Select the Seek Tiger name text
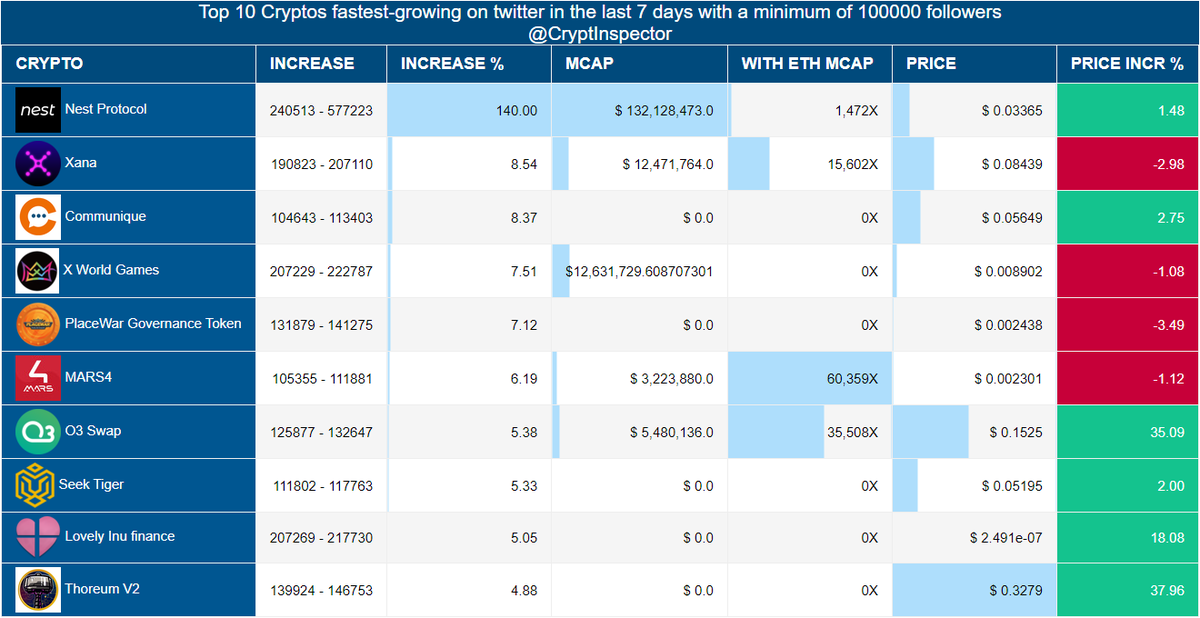 pos(91,484)
